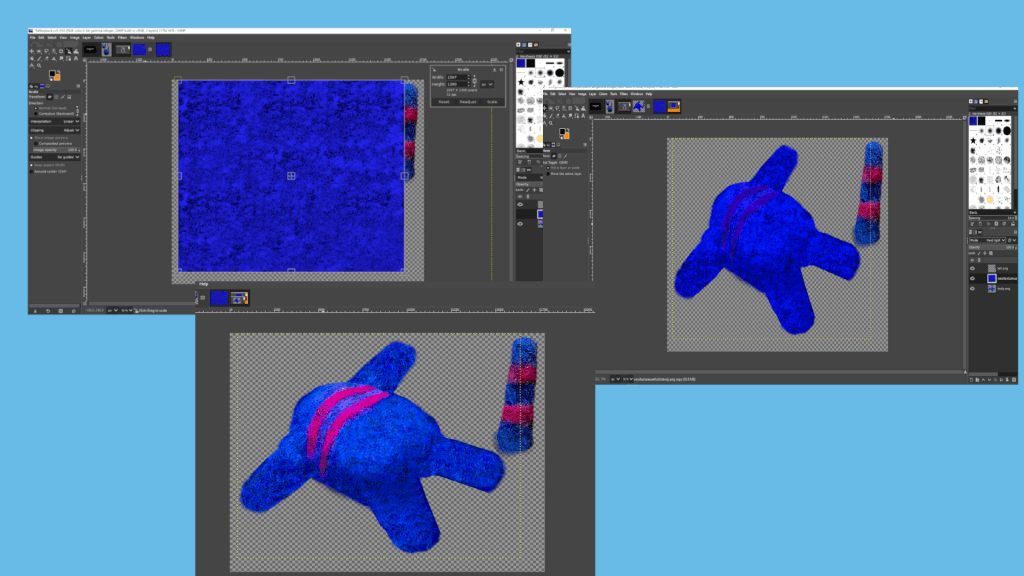Click Height field in Scale dialog
1024x576 pixels.
tap(457, 84)
